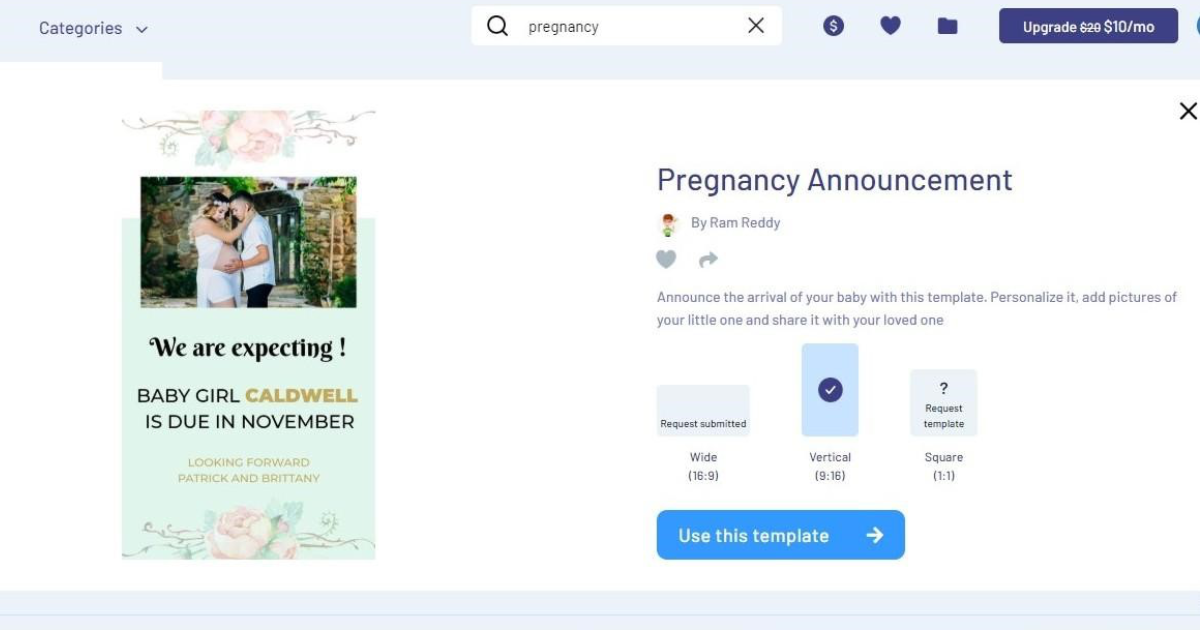Image resolution: width=1200 pixels, height=630 pixels.
Task: Open the dollar coin credits icon
Action: point(834,26)
